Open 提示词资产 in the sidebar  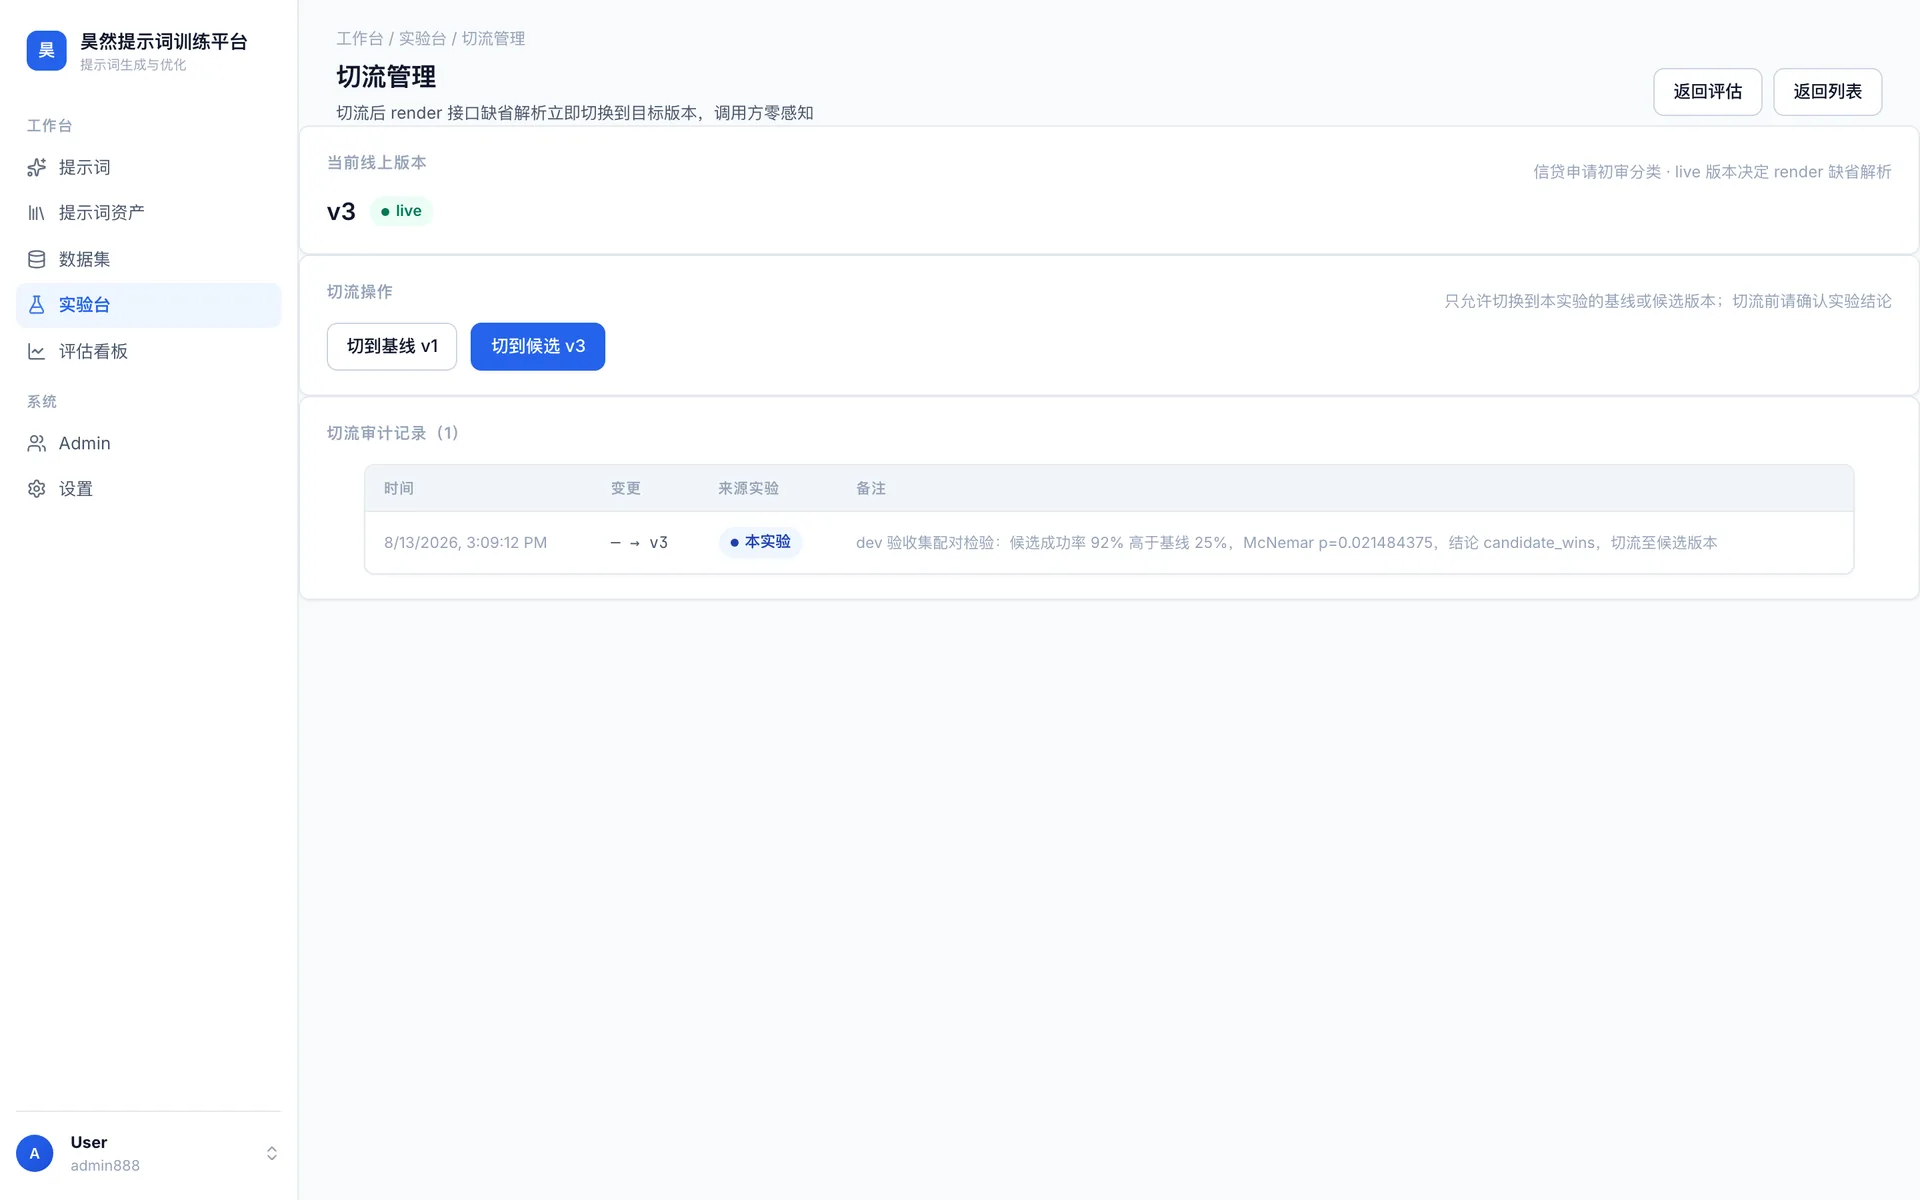(x=149, y=213)
